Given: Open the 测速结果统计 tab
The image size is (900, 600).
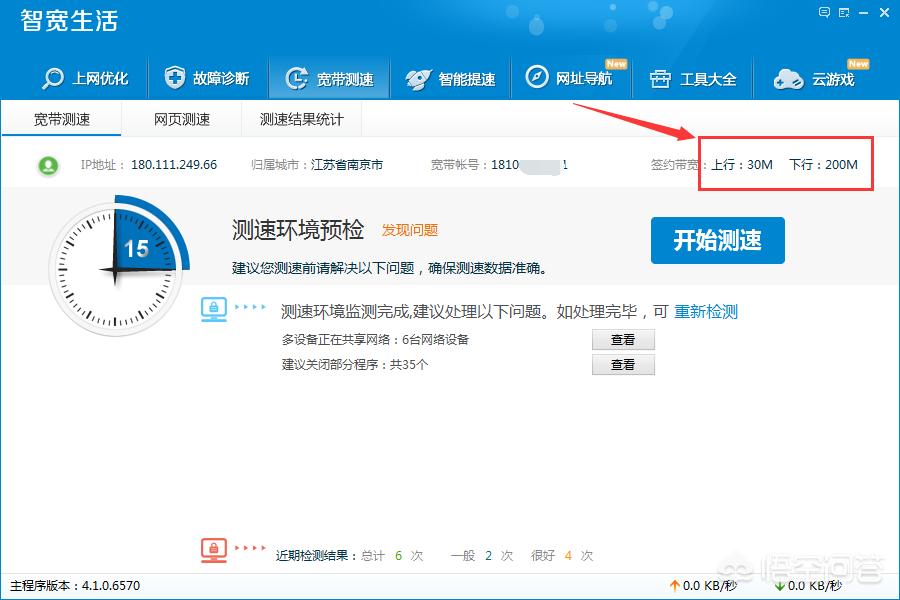Looking at the screenshot, I should pos(301,119).
